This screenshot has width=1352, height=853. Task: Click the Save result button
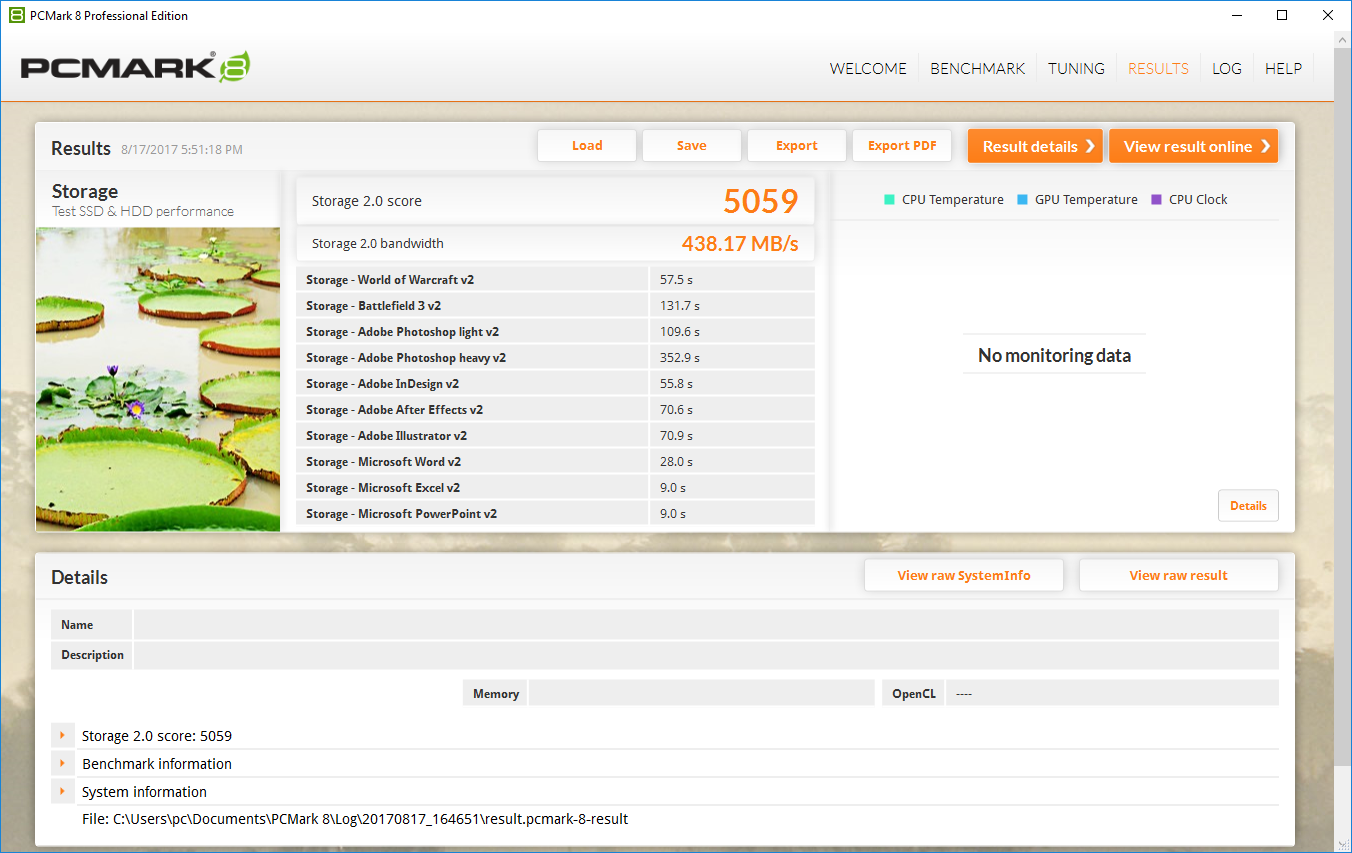pos(691,145)
